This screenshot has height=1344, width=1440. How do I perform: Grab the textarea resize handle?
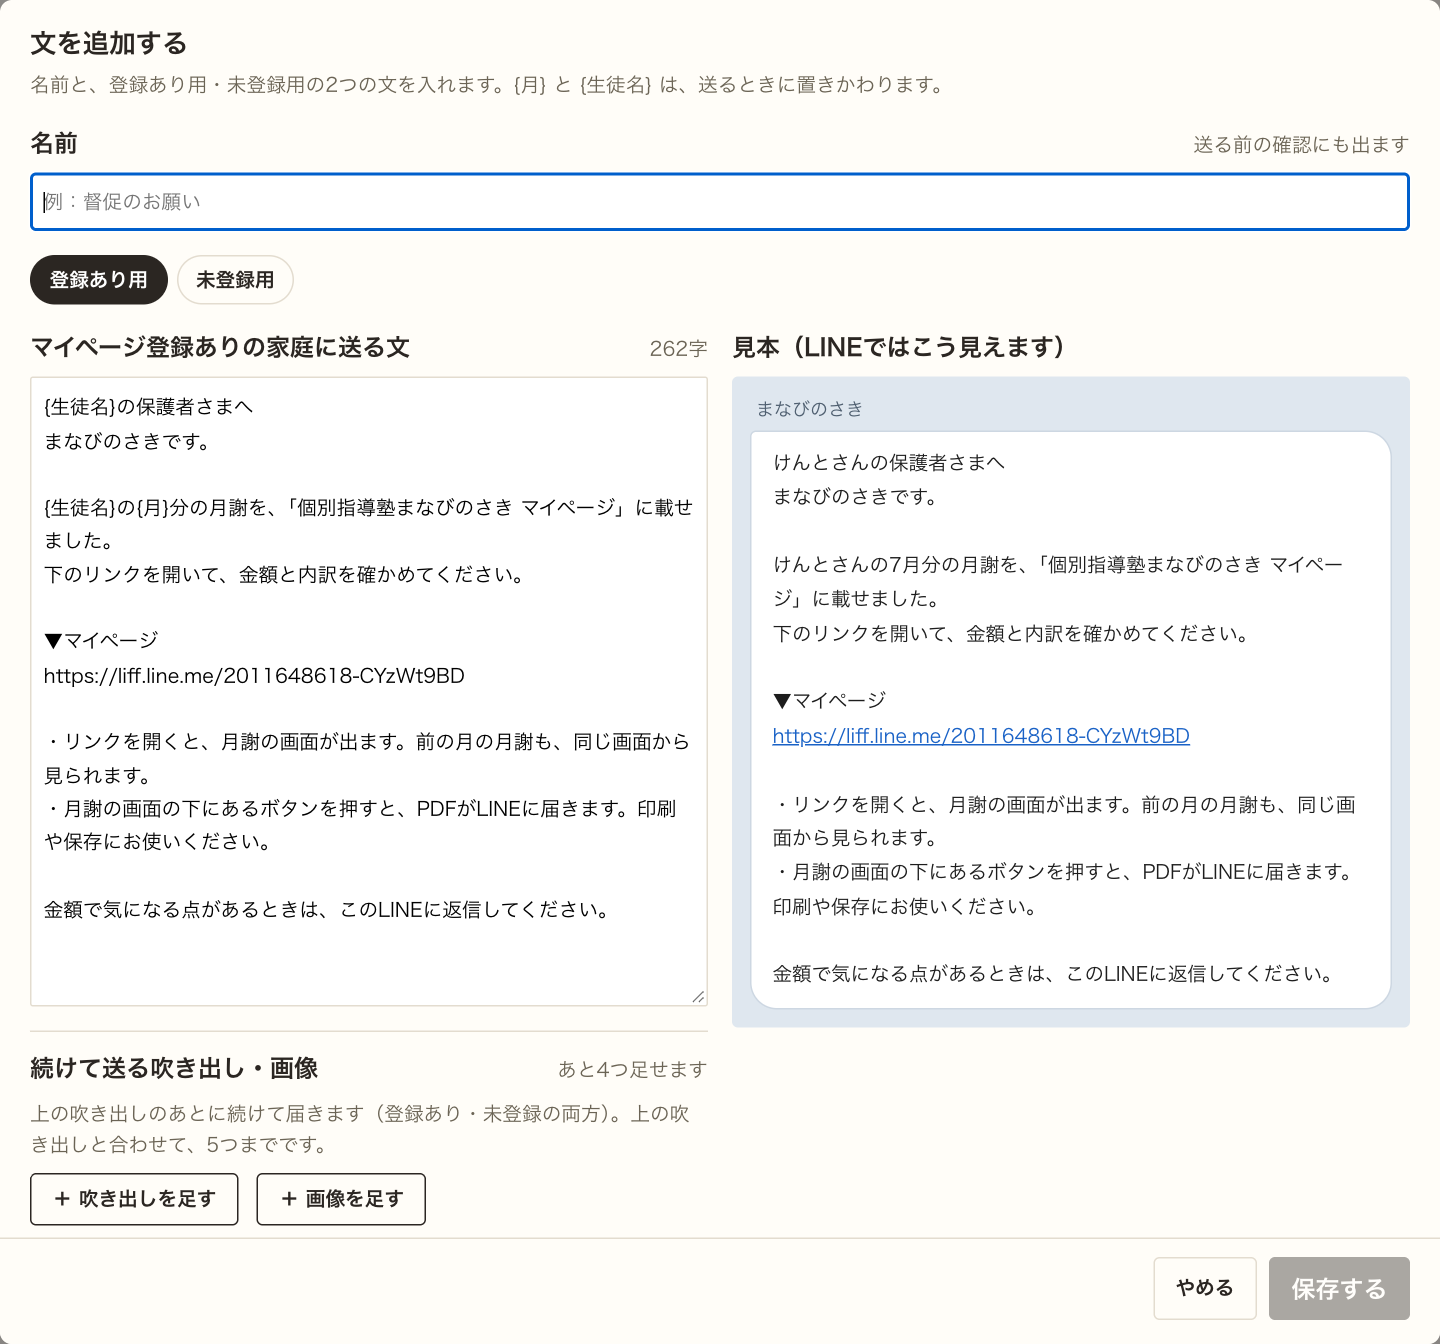click(698, 996)
